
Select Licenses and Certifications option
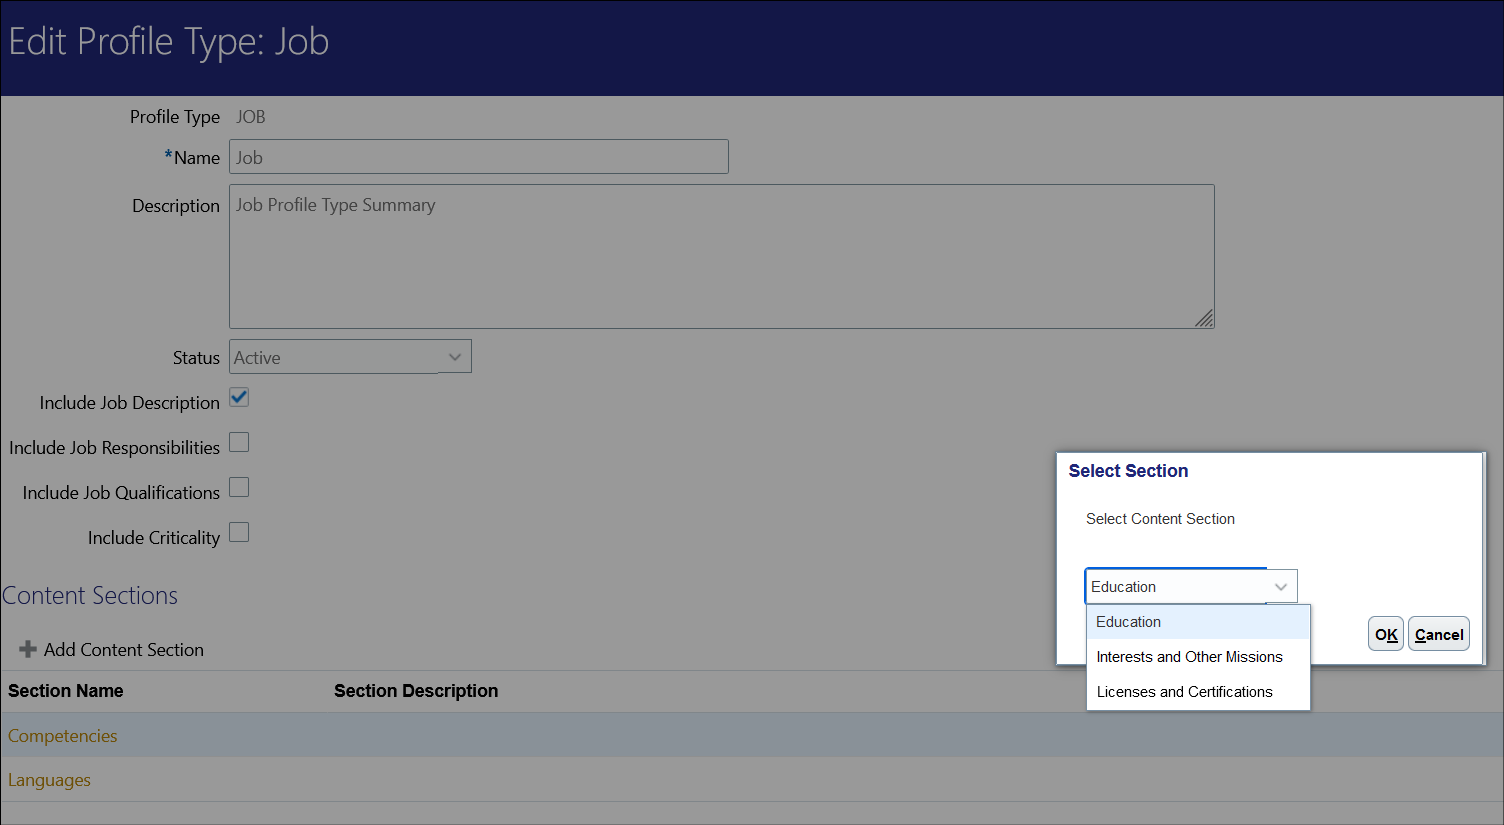point(1198,692)
